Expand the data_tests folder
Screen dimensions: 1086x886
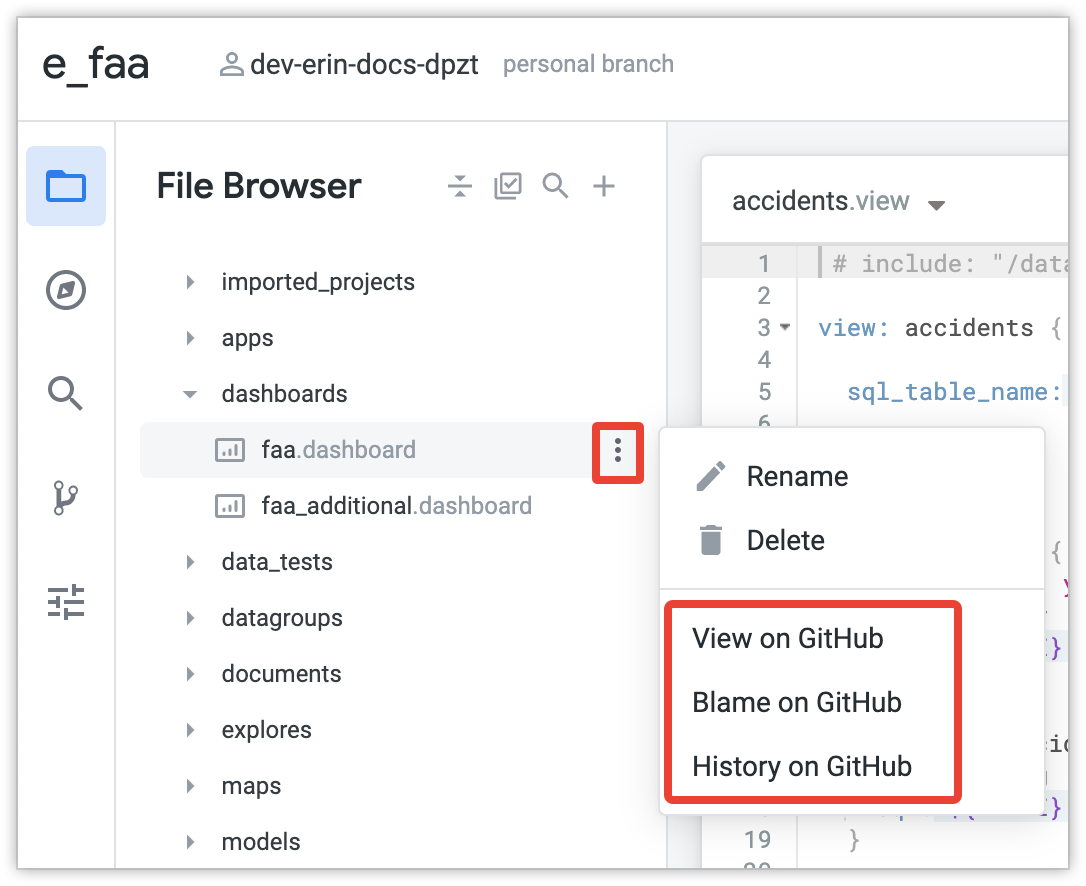[x=190, y=562]
